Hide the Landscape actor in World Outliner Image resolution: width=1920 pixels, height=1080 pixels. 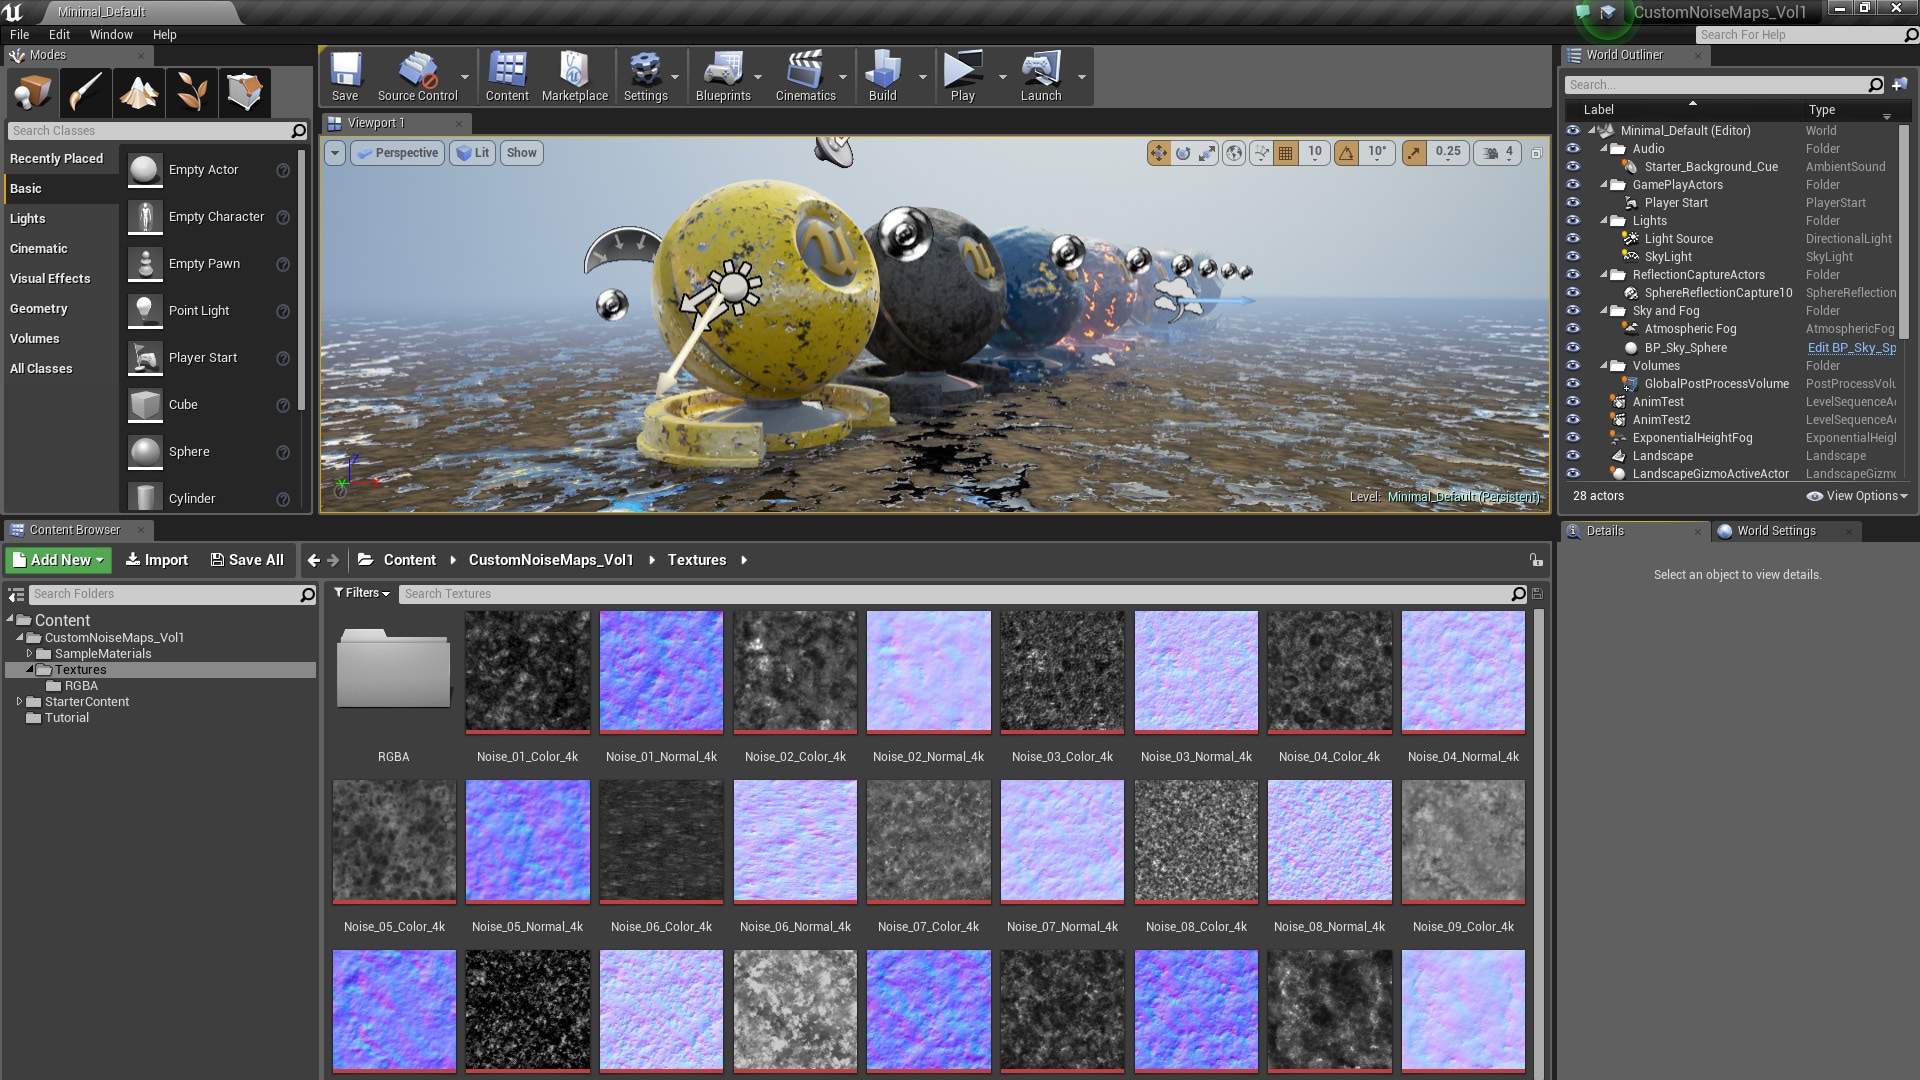click(x=1573, y=456)
